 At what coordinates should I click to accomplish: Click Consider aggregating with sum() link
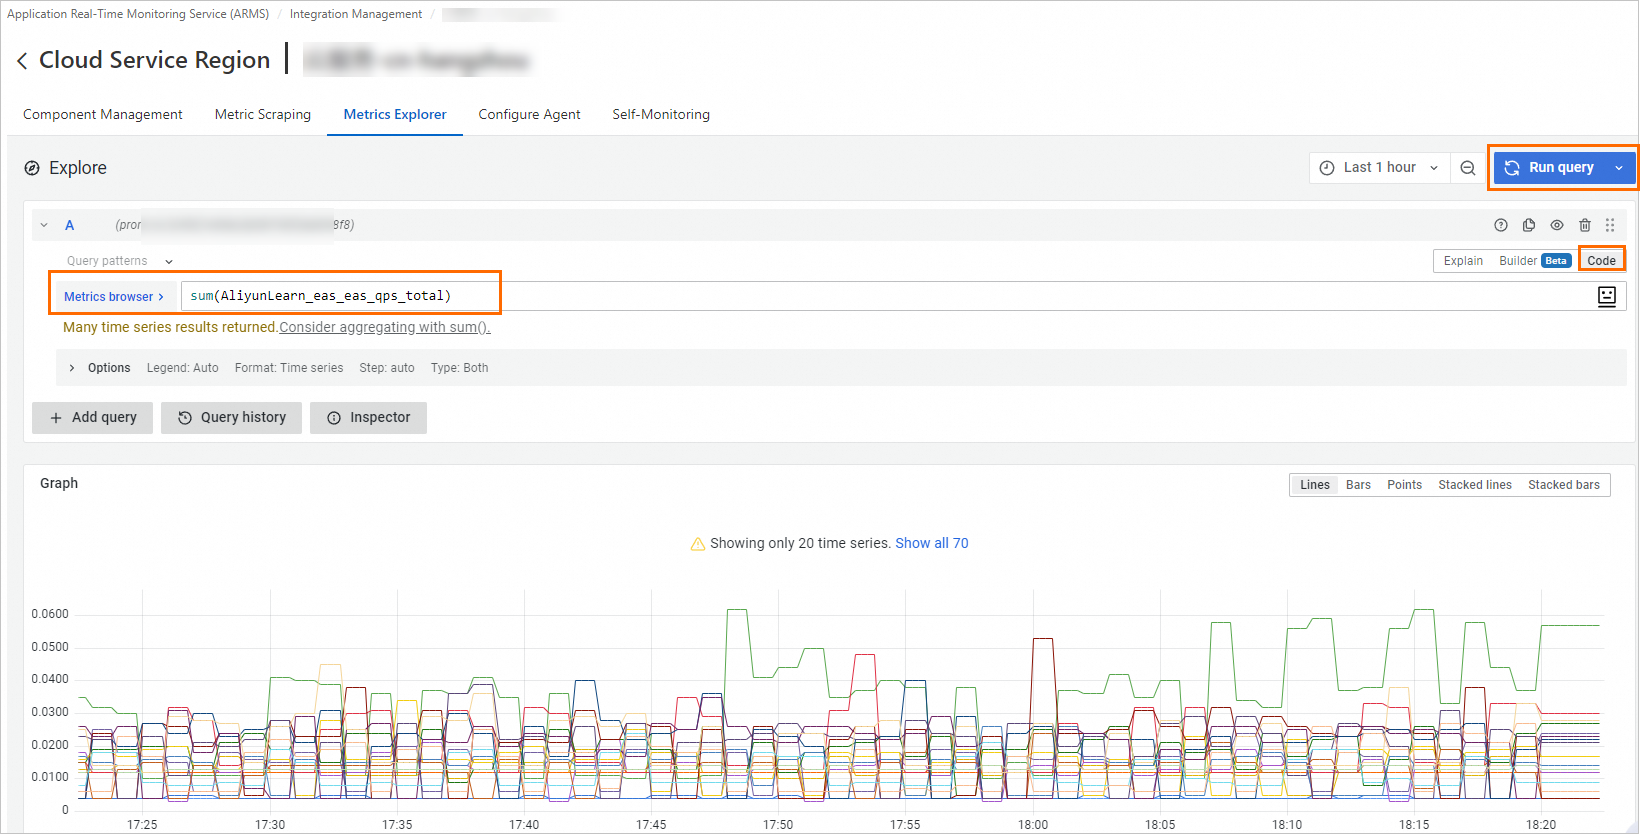385,328
